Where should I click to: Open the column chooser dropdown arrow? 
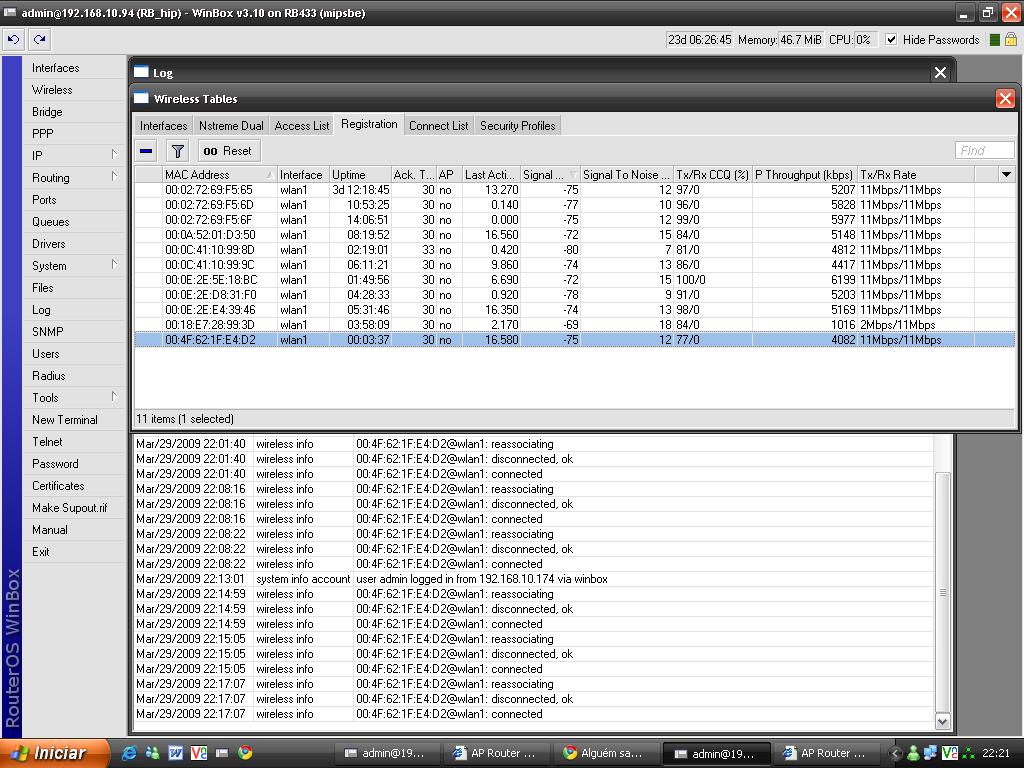(1006, 174)
